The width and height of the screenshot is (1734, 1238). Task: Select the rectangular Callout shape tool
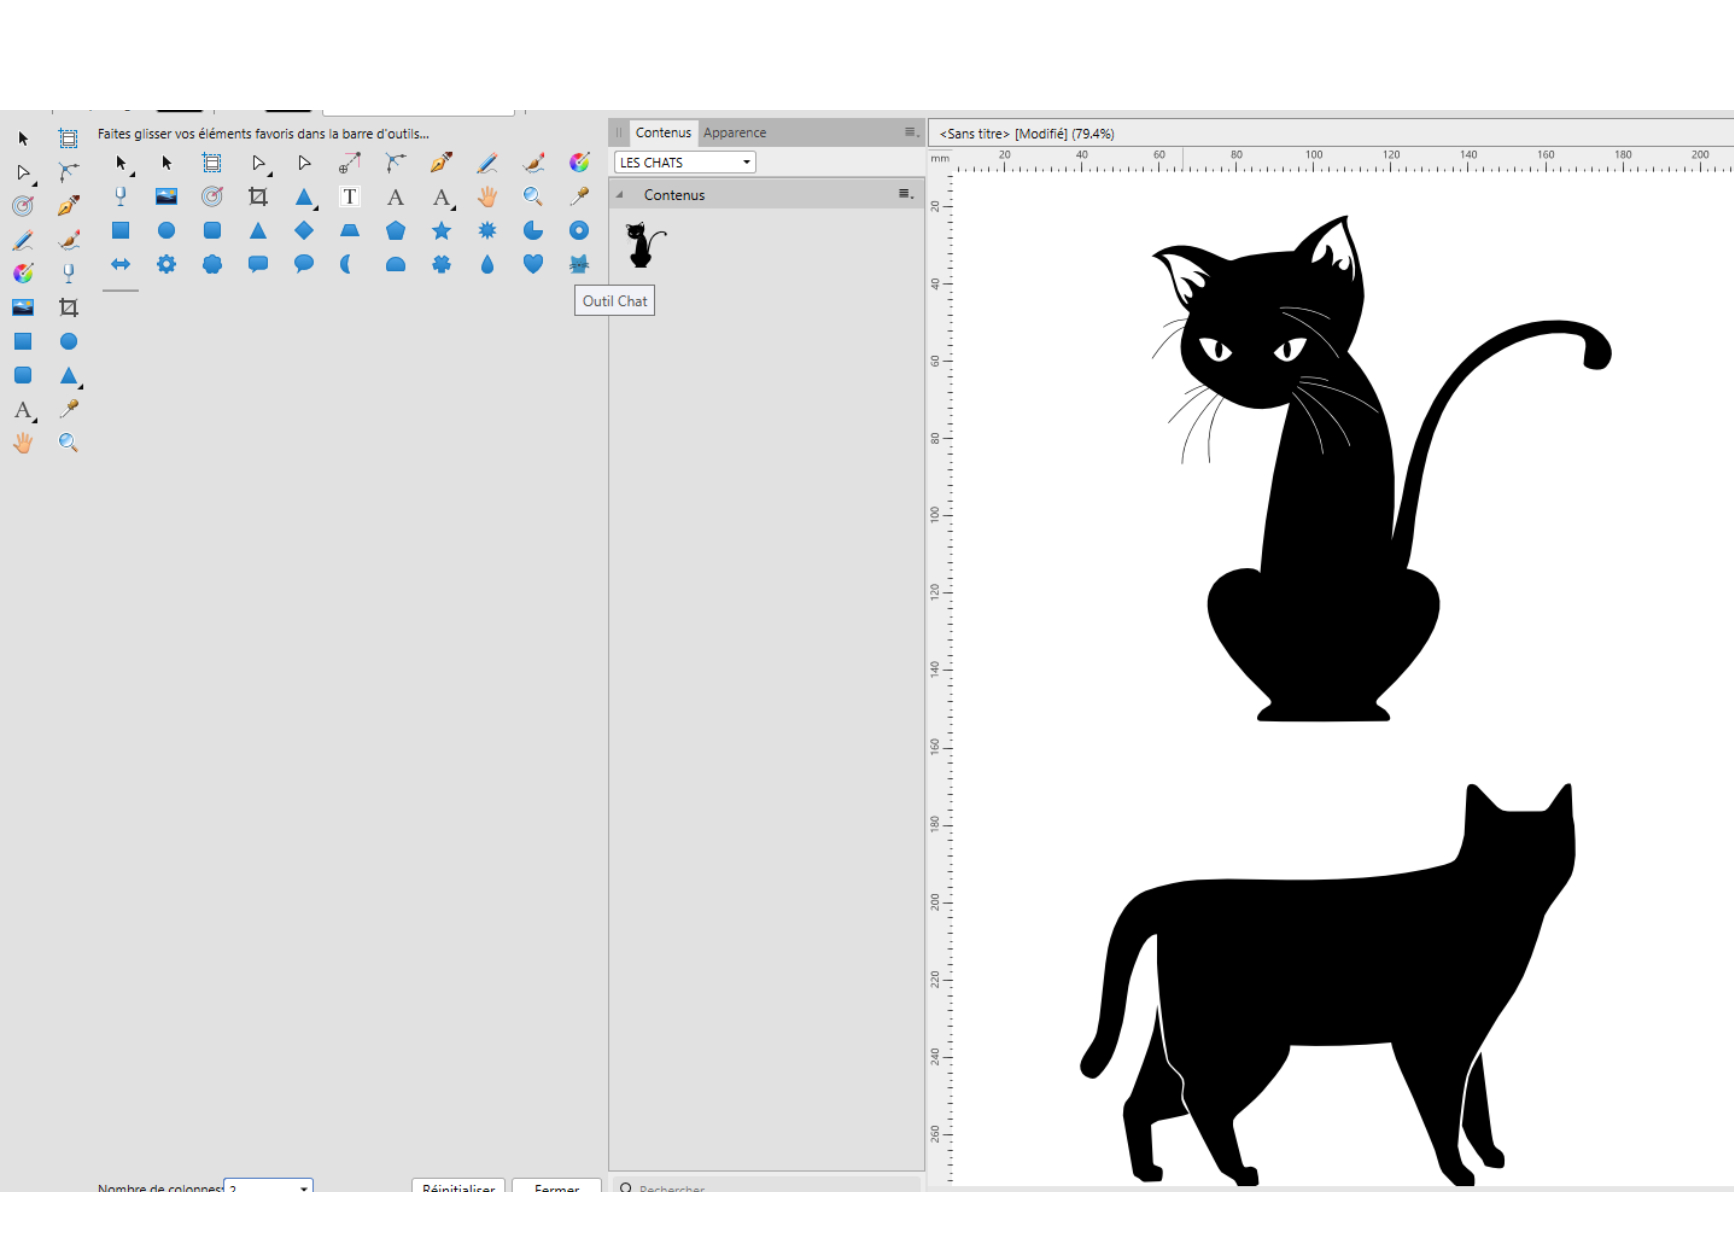[258, 264]
